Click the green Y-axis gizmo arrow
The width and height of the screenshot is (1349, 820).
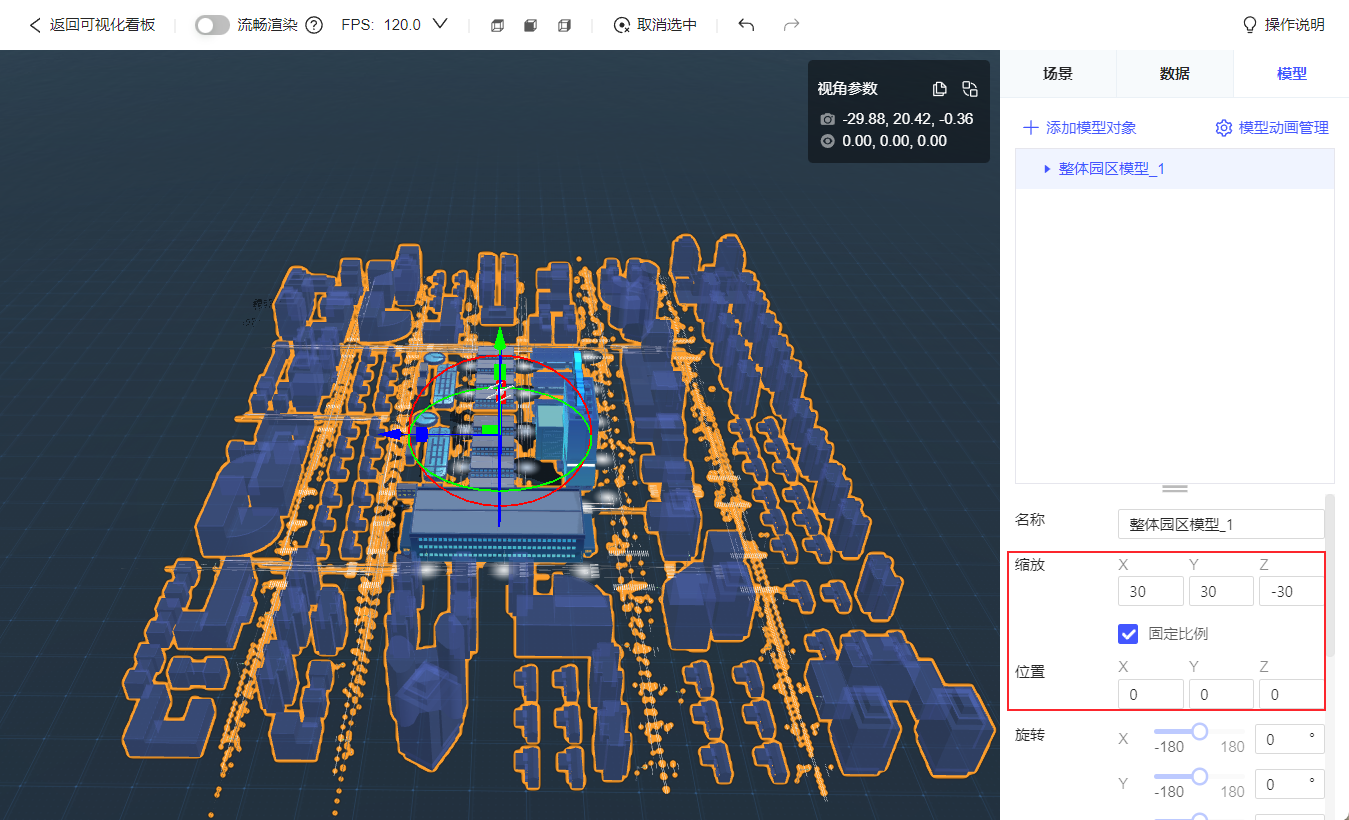tap(500, 338)
